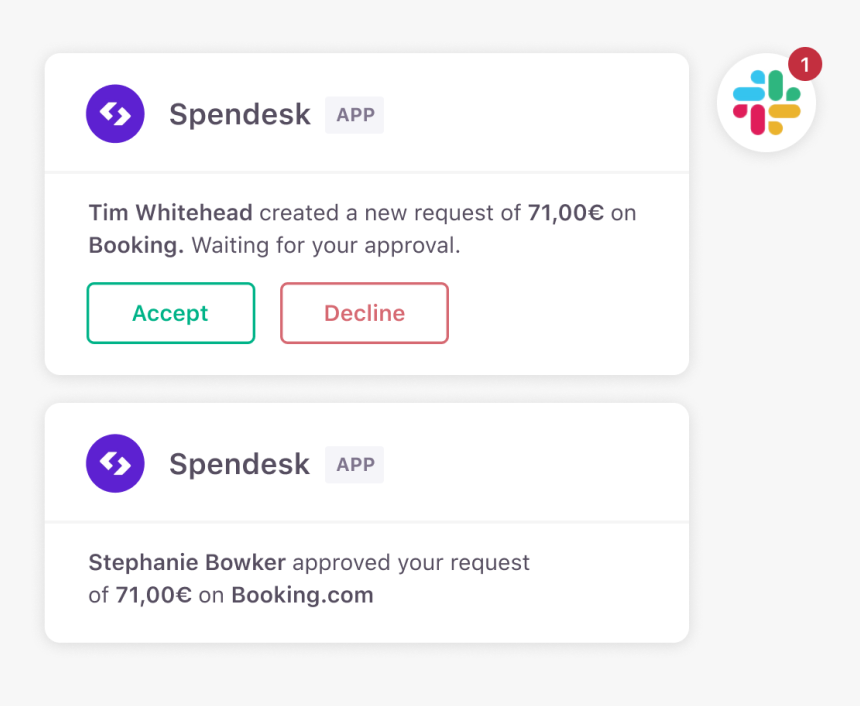
Task: Click the Slack logo icon
Action: point(766,103)
